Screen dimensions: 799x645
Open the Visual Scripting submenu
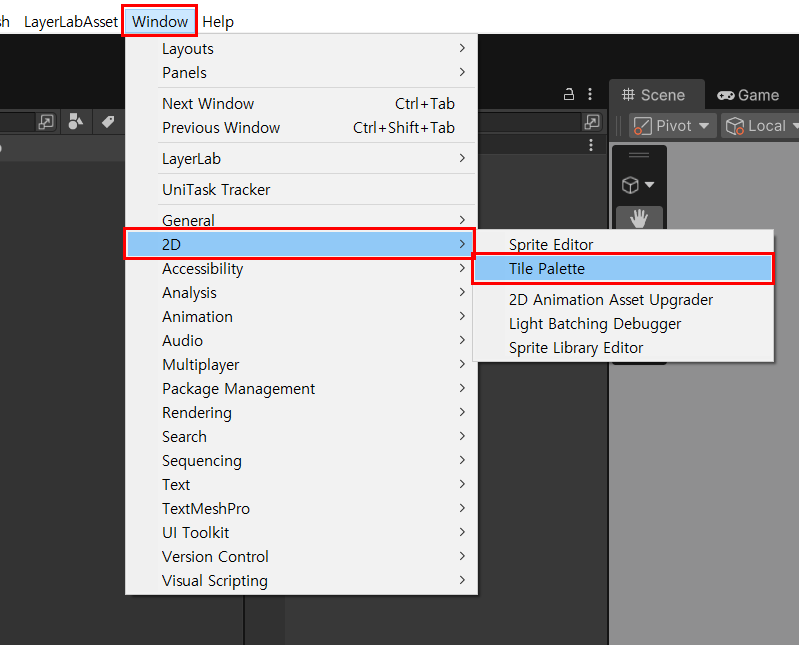pyautogui.click(x=301, y=580)
